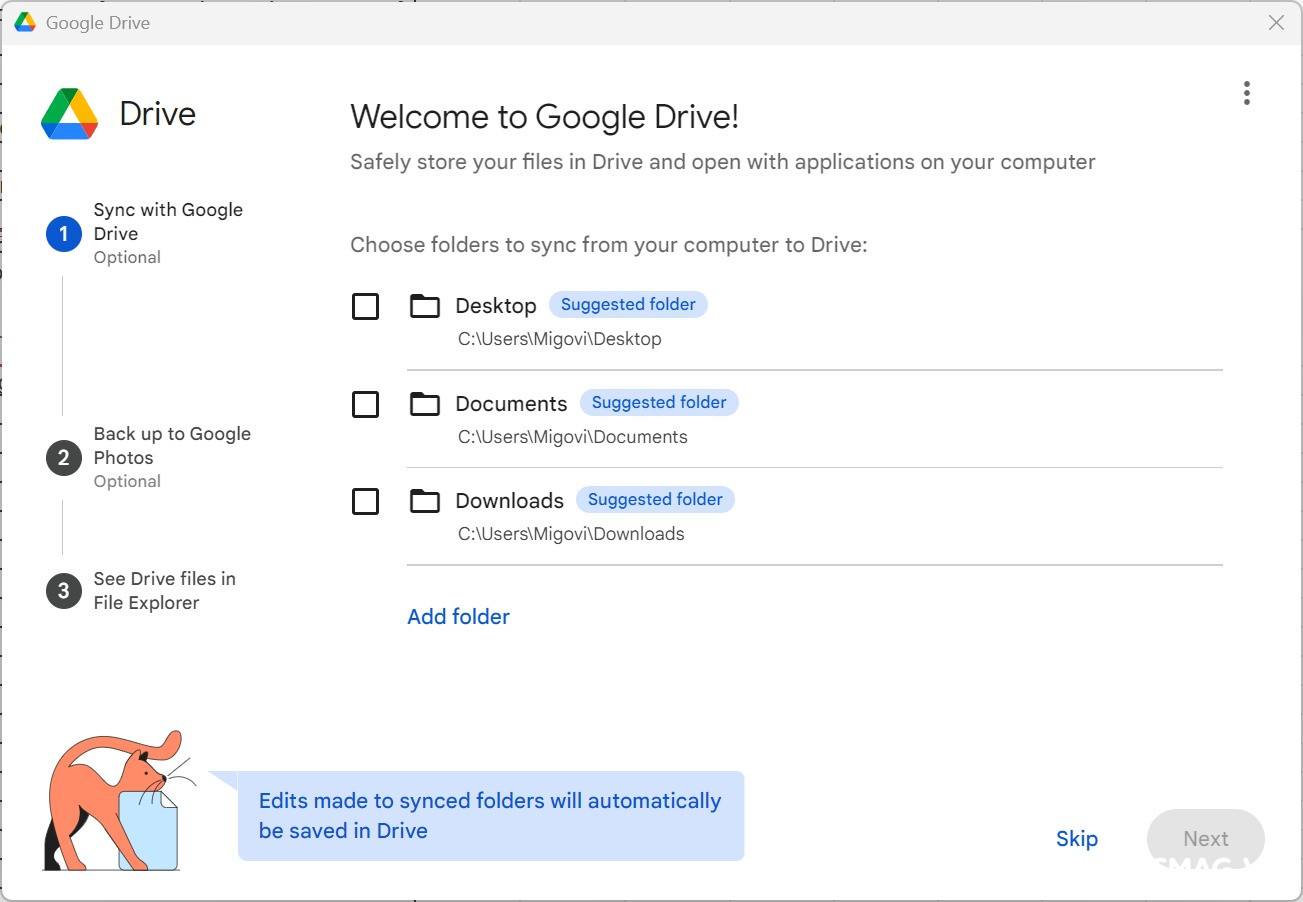The width and height of the screenshot is (1303, 902).
Task: Click the folder icon beside Documents
Action: 424,403
